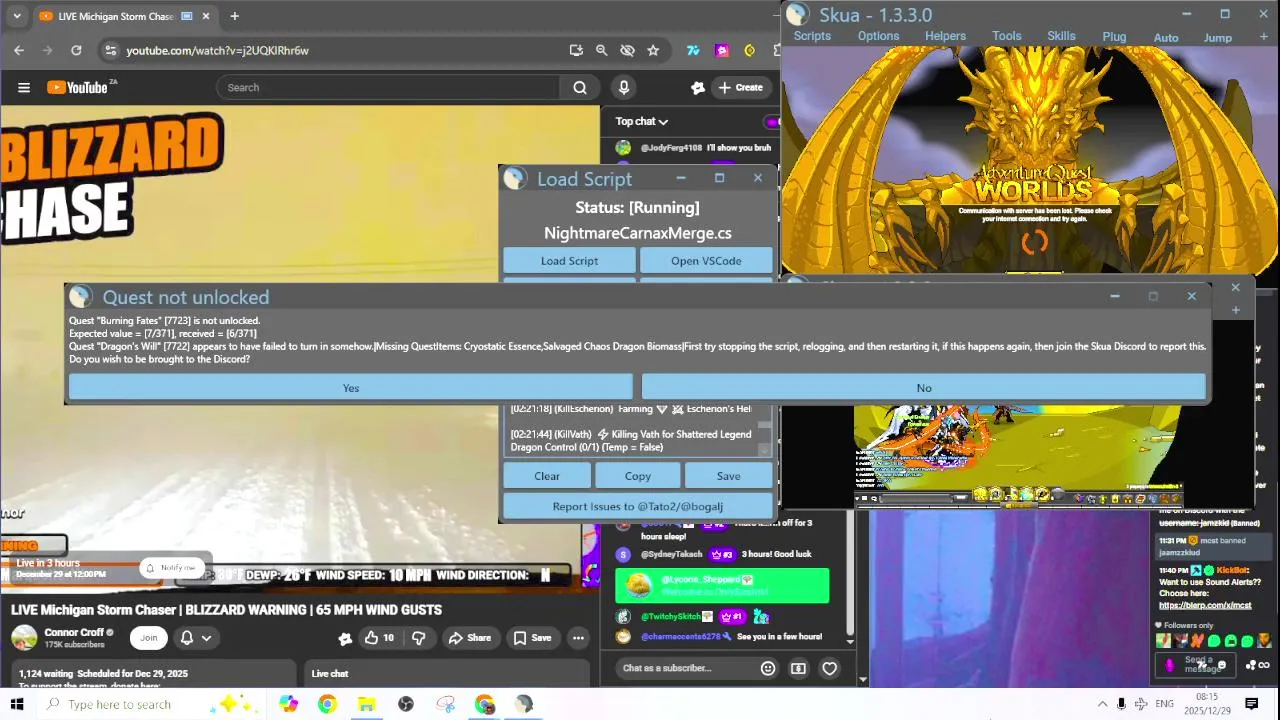
Task: Open Copilot from the taskbar
Action: point(288,704)
